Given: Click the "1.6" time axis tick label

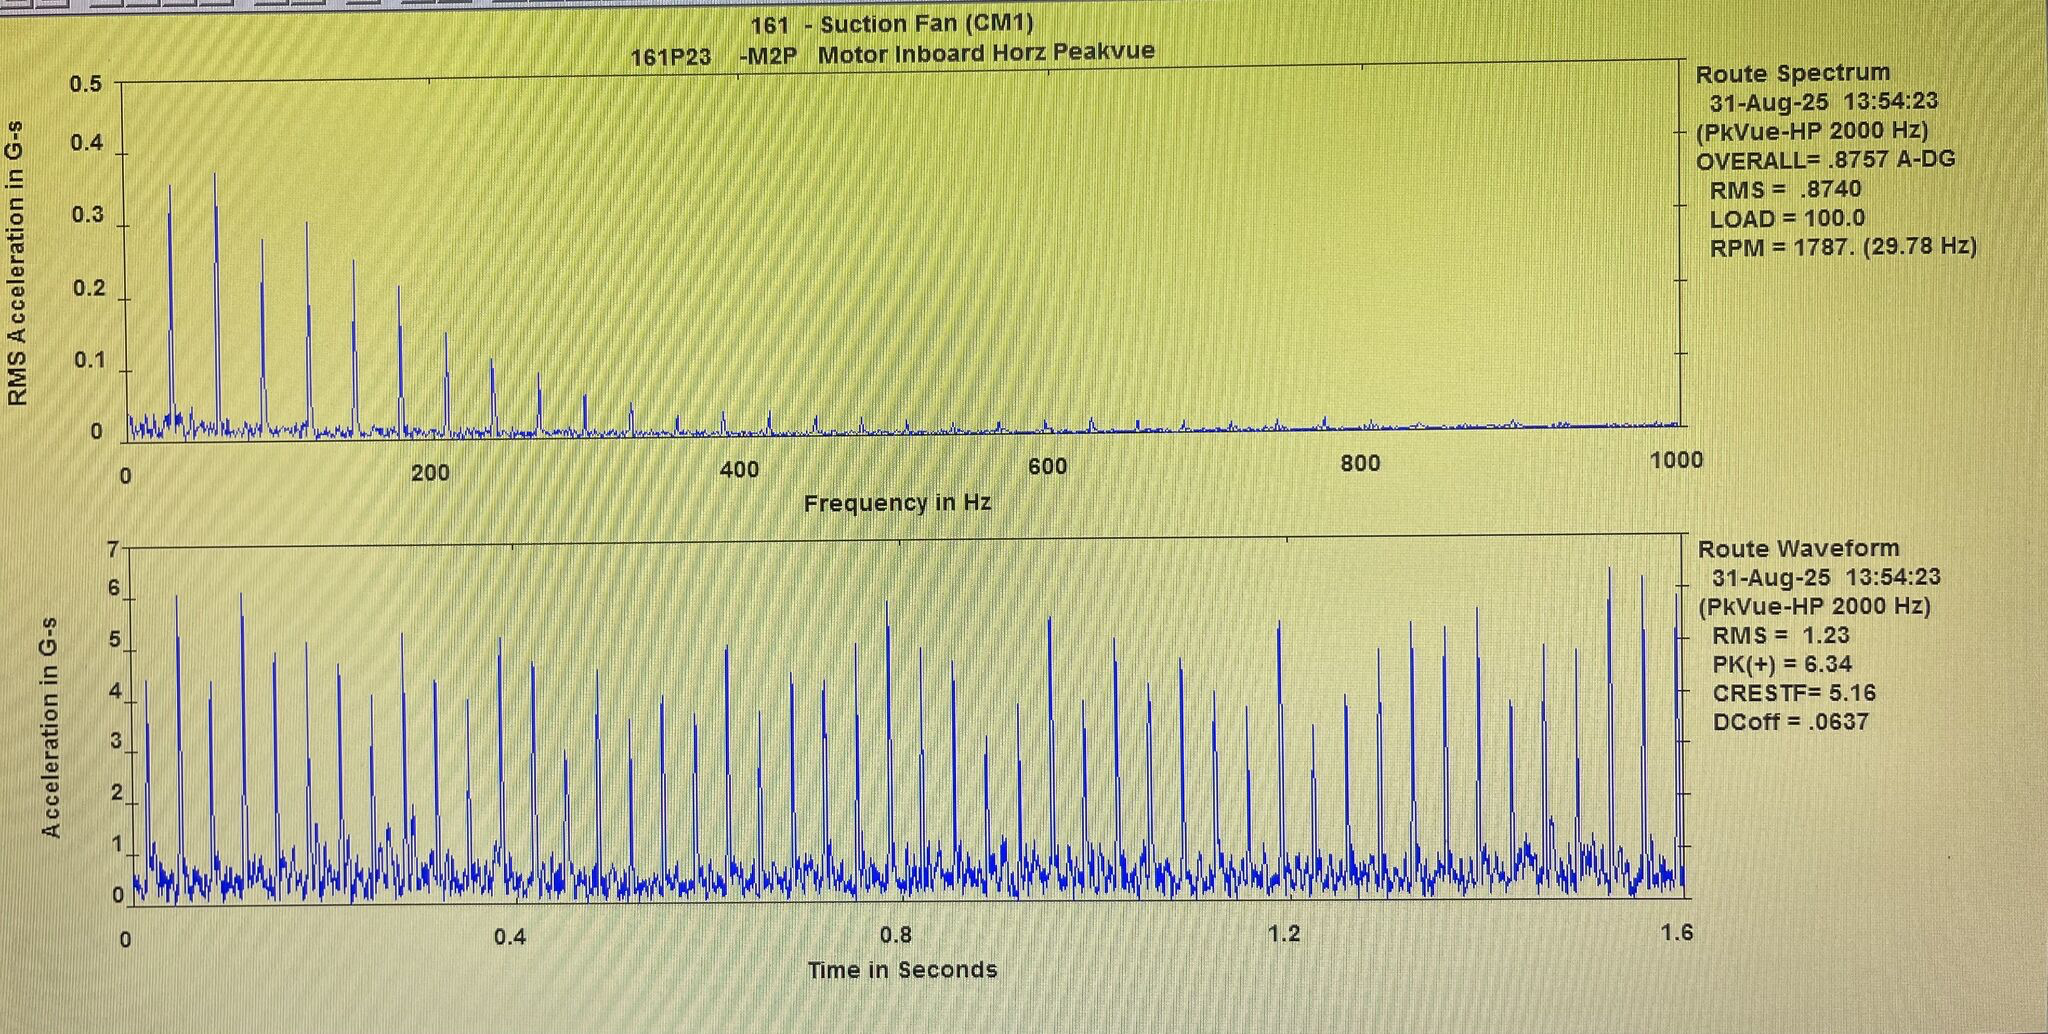Looking at the screenshot, I should [1677, 933].
